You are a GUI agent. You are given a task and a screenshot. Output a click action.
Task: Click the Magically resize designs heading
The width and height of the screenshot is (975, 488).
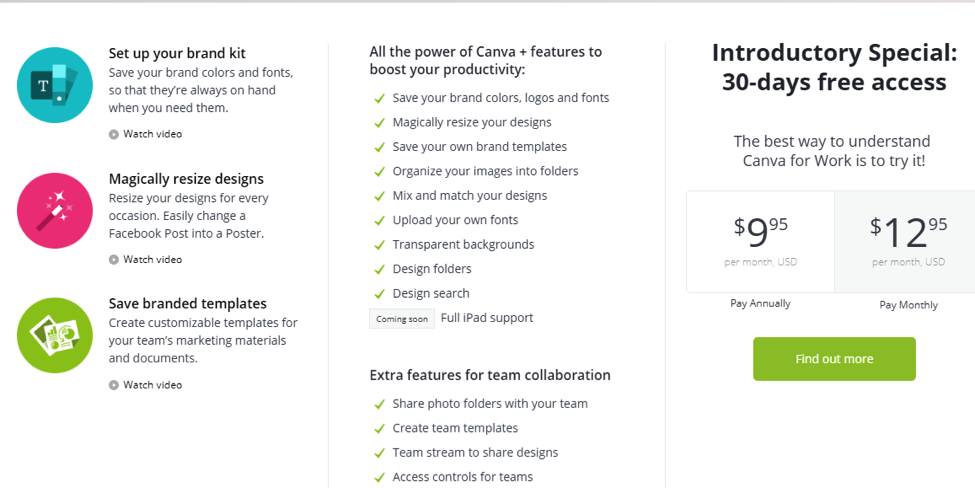(186, 179)
